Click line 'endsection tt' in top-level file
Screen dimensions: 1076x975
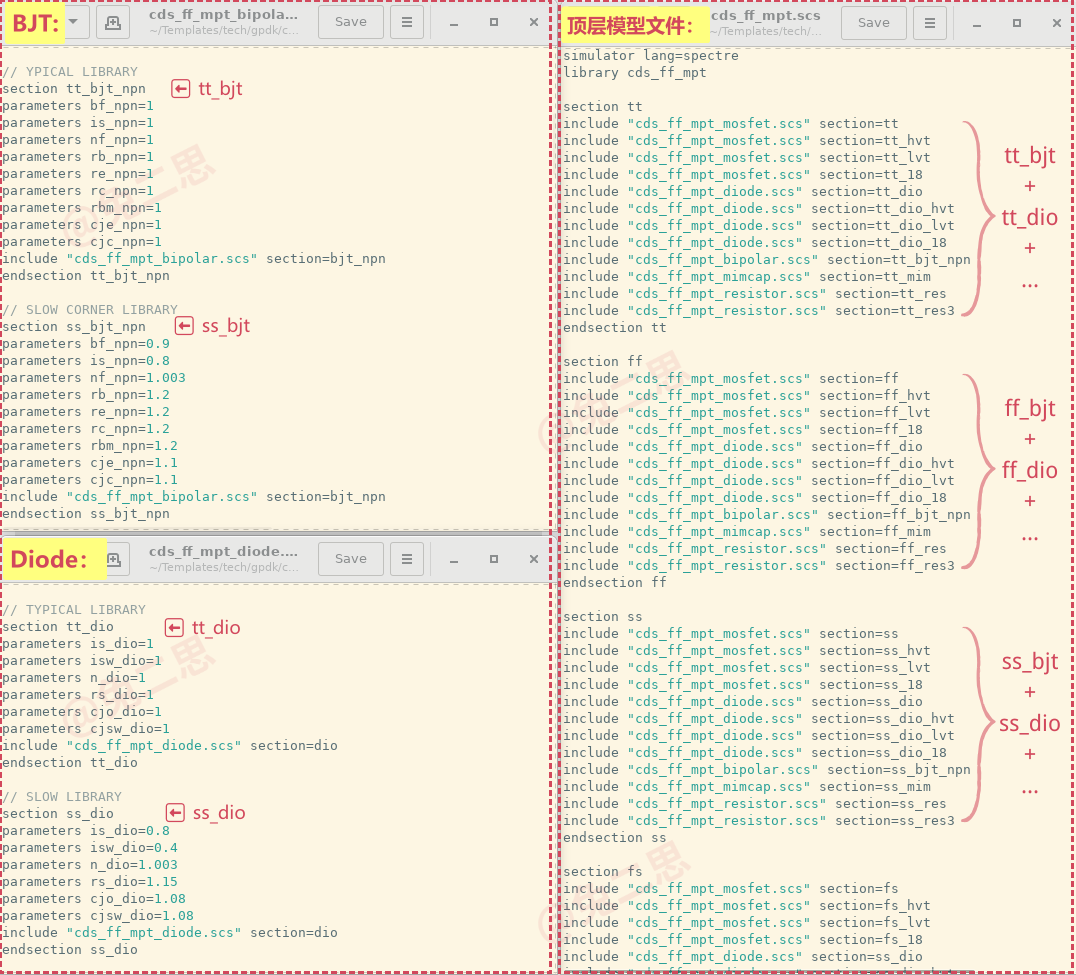[x=615, y=327]
